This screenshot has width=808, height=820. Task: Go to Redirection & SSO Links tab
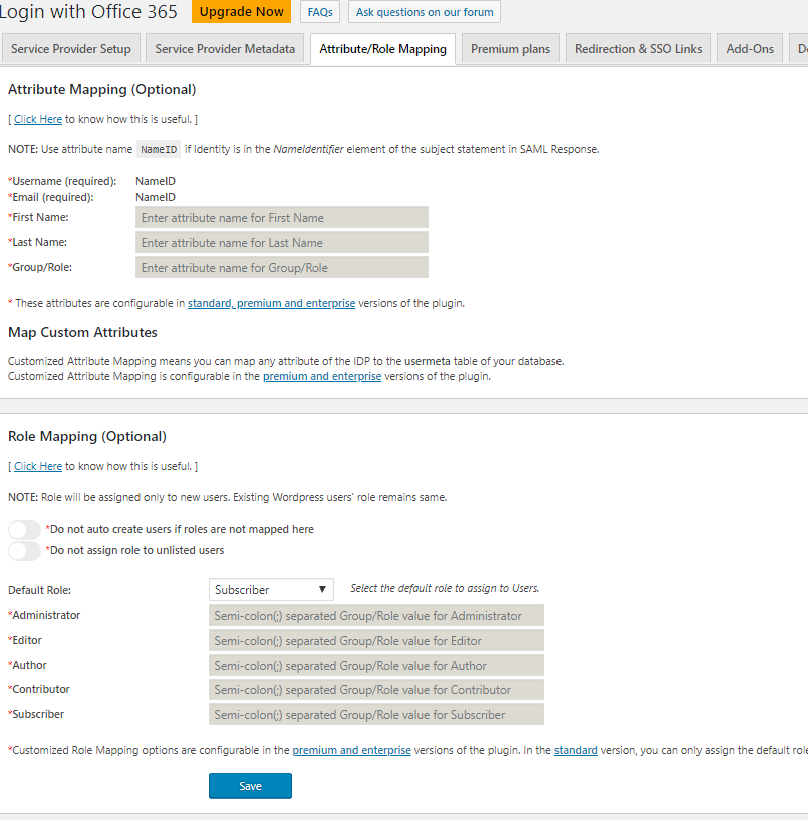click(637, 47)
